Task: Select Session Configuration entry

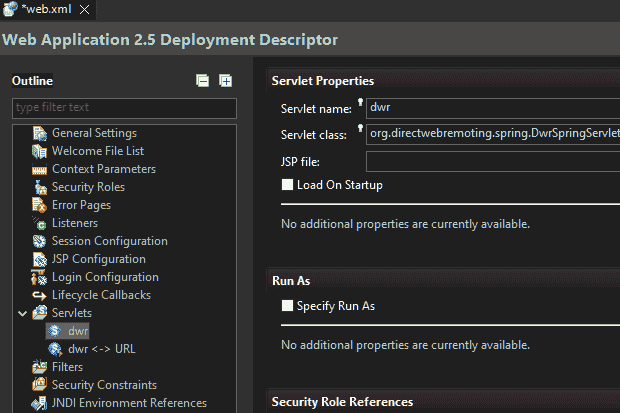Action: pos(110,241)
